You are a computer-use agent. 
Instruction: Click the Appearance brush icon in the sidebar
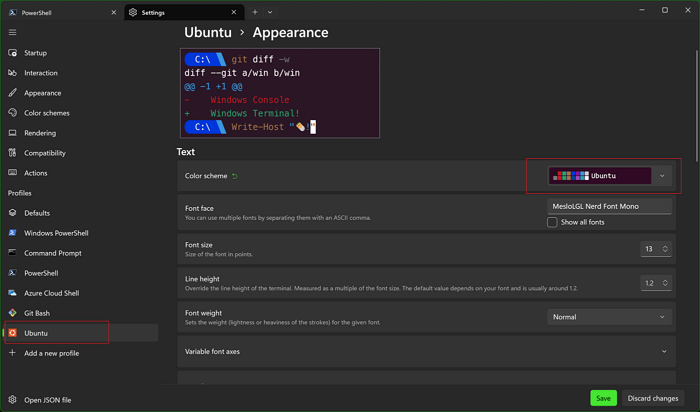12,93
